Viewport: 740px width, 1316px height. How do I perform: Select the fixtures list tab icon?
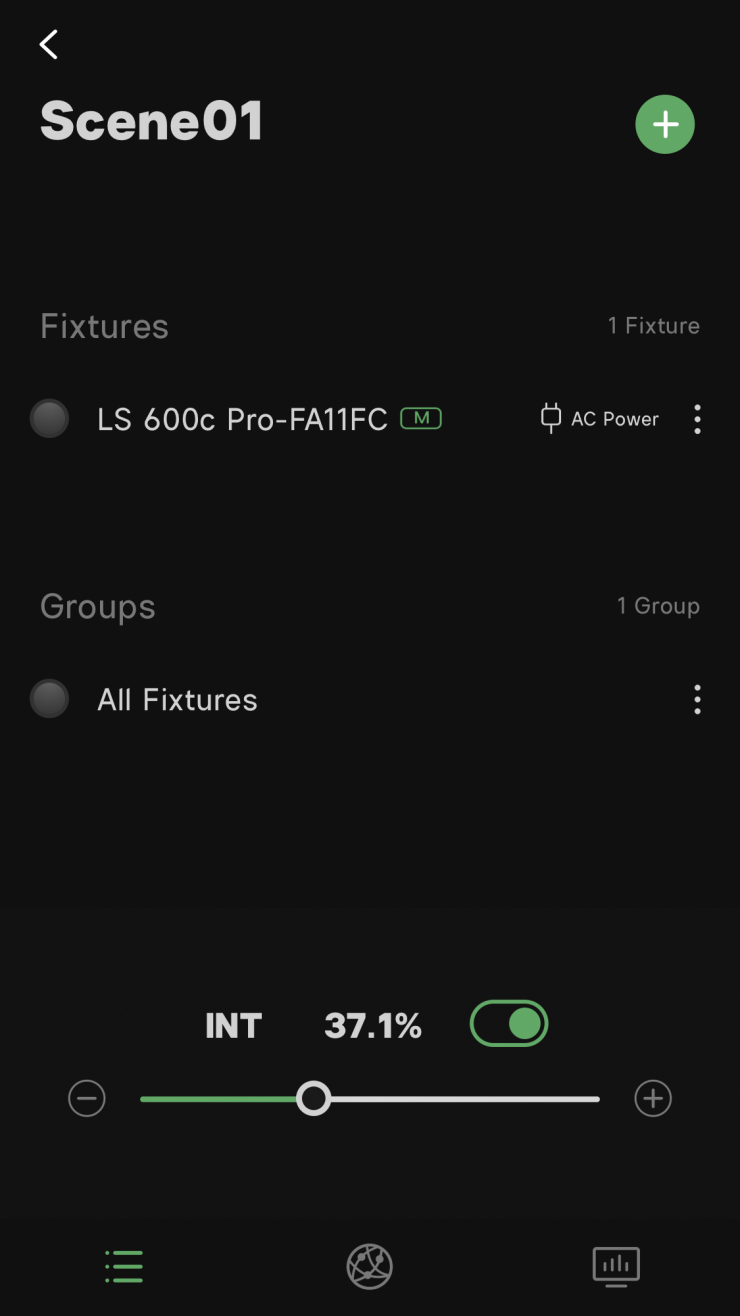[124, 1266]
